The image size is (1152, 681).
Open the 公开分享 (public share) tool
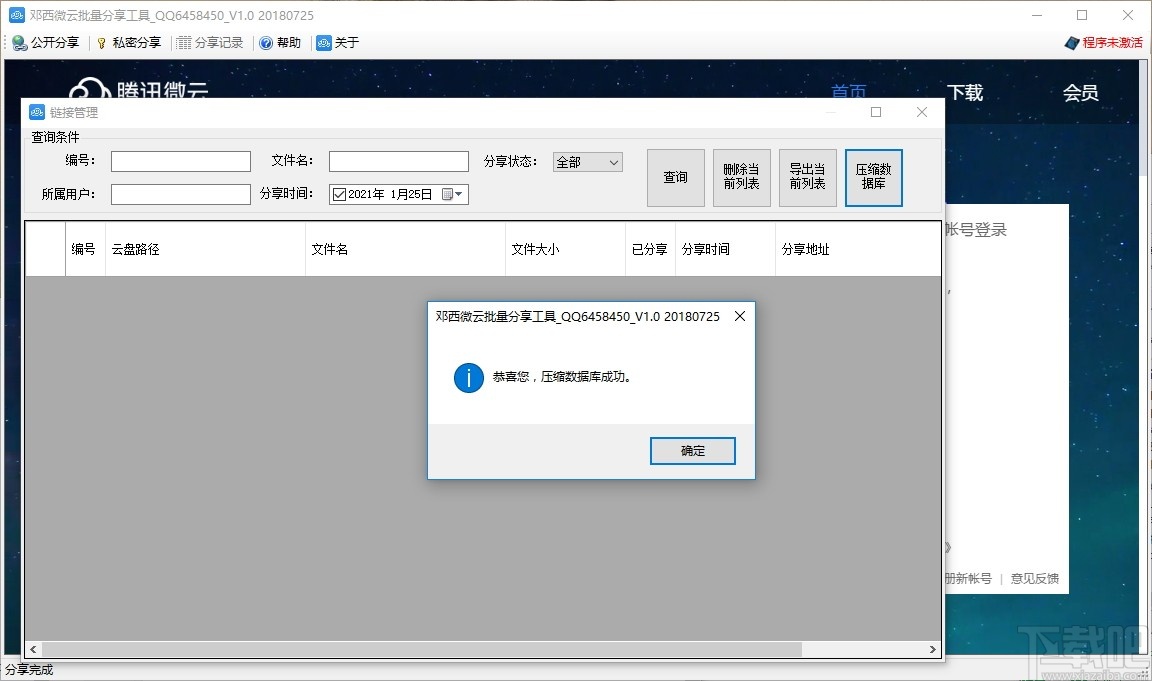click(46, 42)
